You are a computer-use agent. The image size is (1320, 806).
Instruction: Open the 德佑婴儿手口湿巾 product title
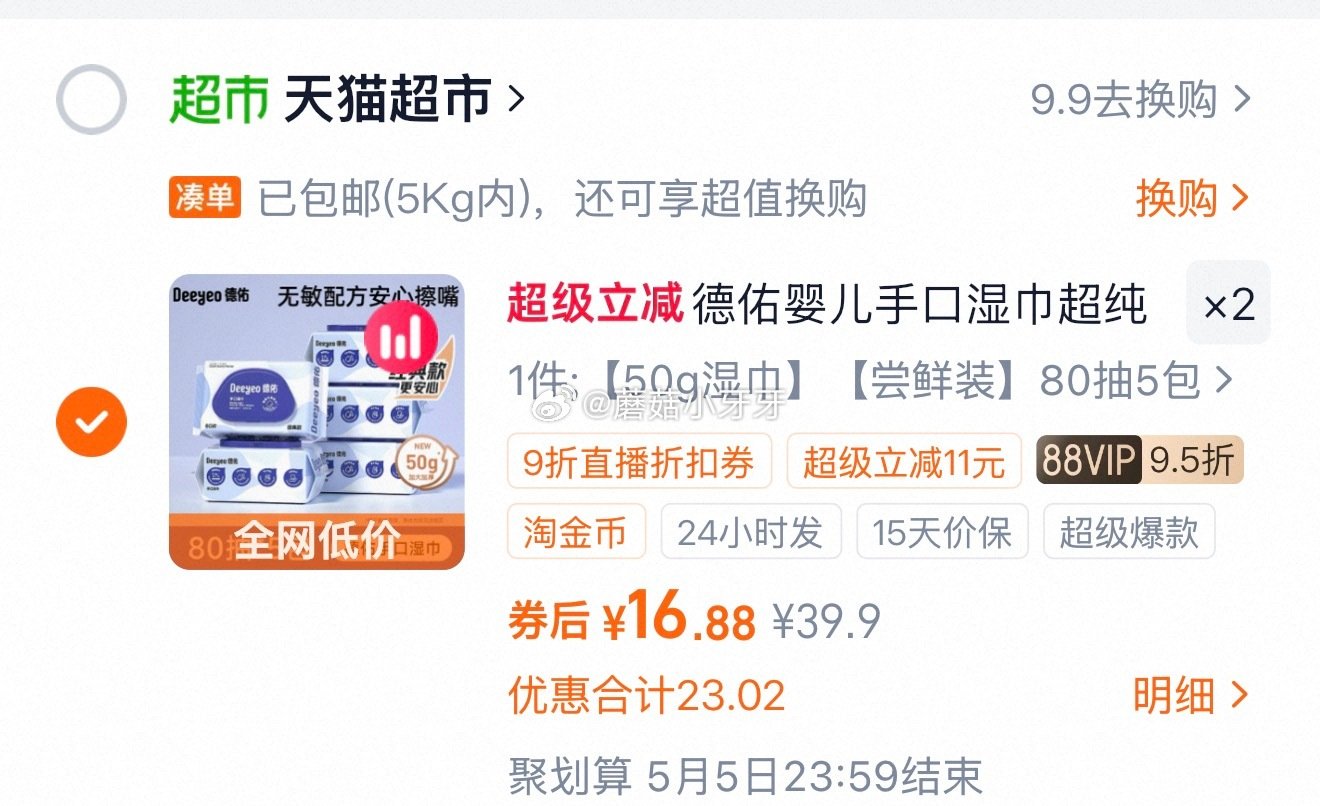(x=828, y=303)
